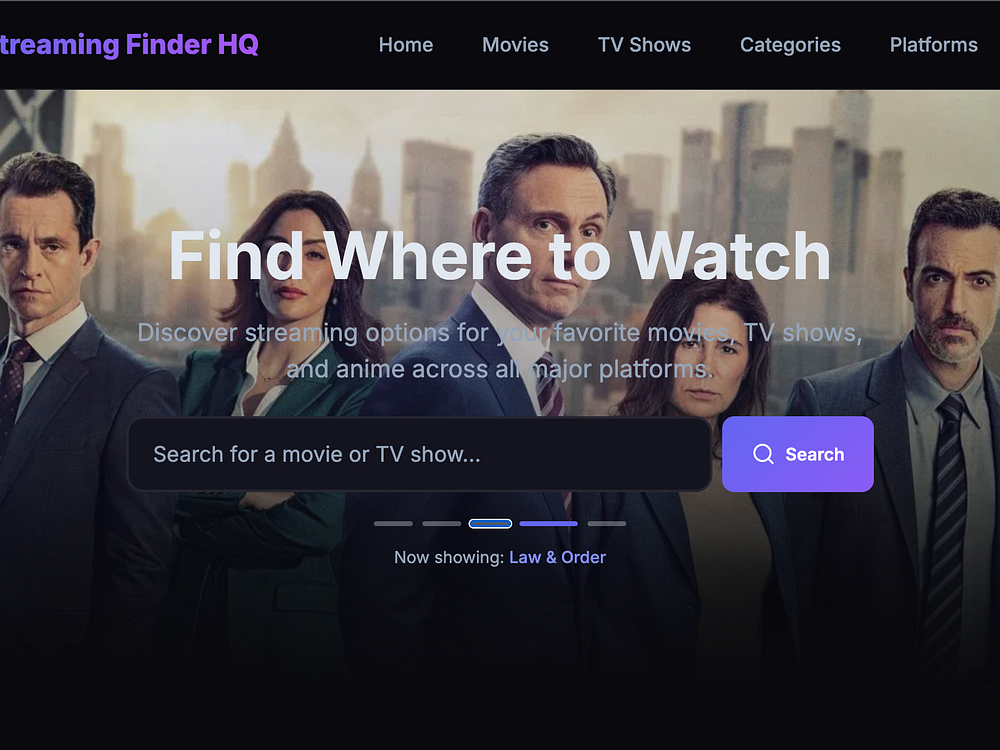Click the purple Search button label
The image size is (1000, 750).
[814, 454]
